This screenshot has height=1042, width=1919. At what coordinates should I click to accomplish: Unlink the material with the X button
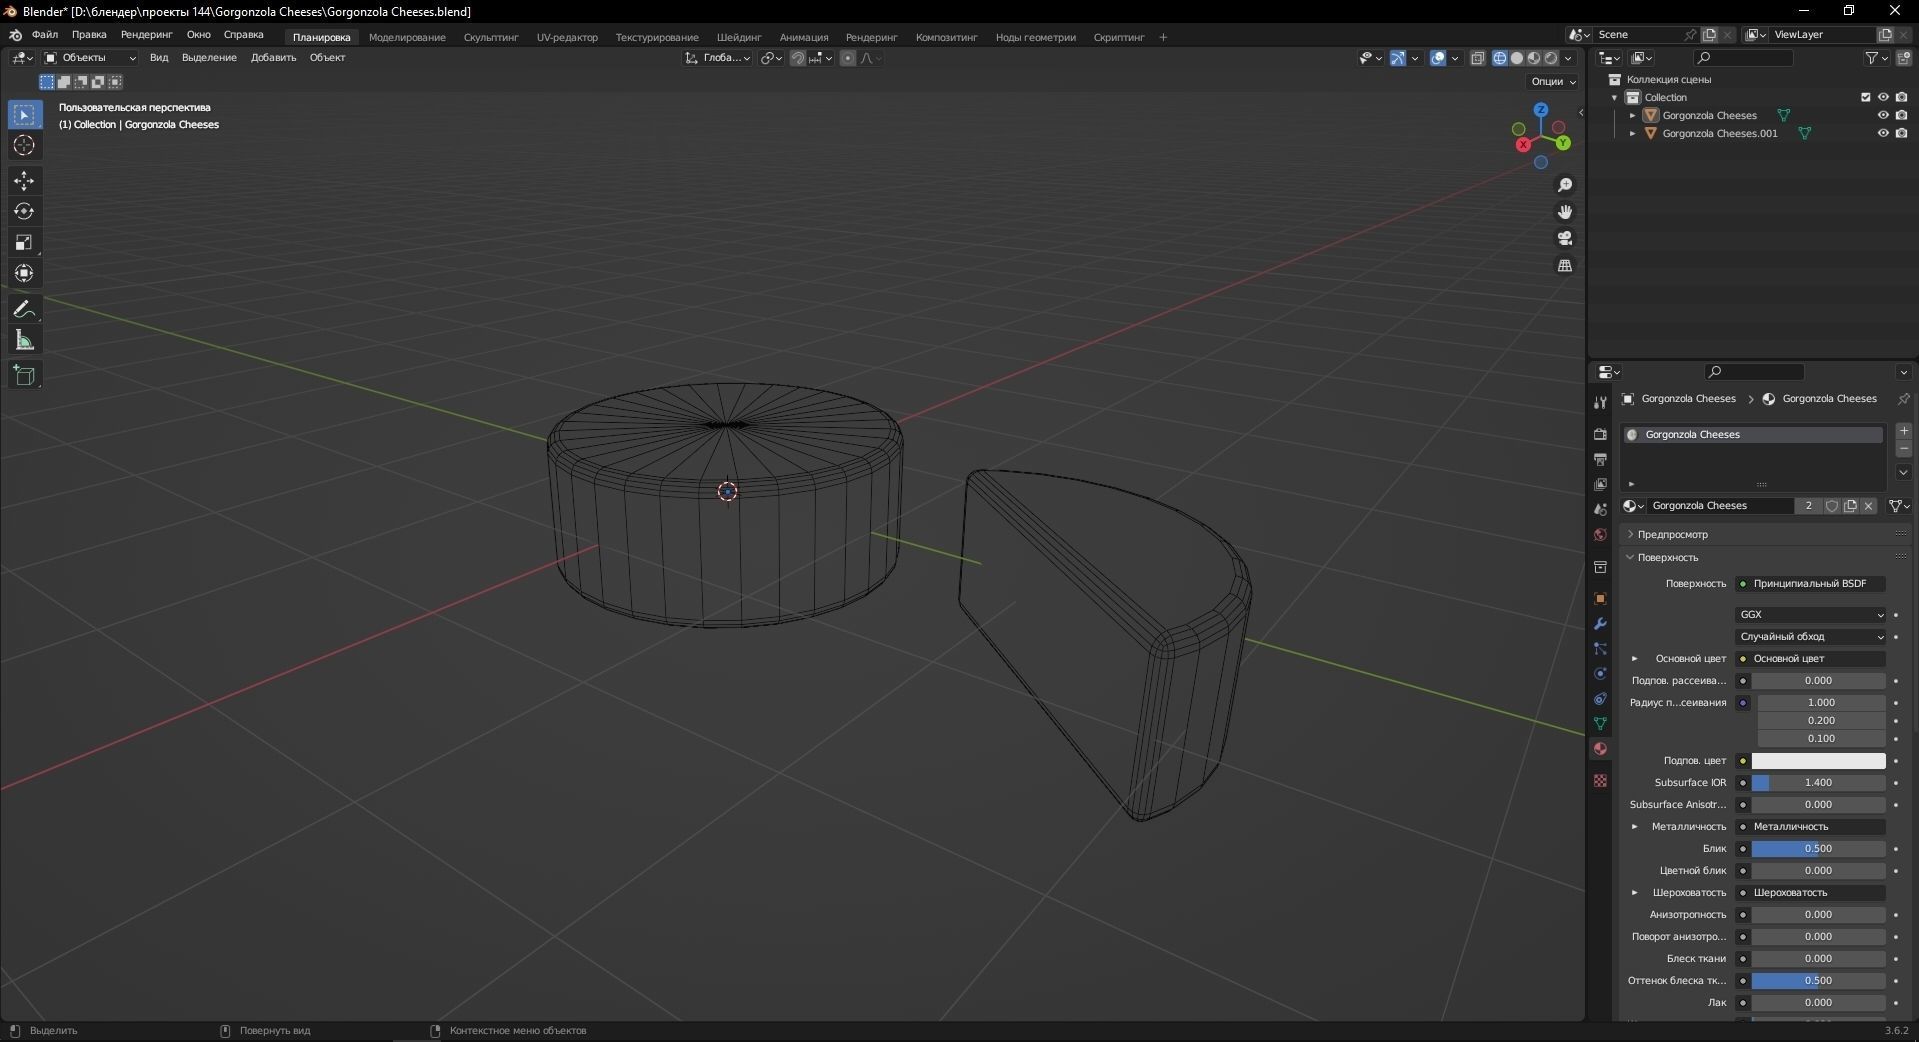tap(1868, 506)
